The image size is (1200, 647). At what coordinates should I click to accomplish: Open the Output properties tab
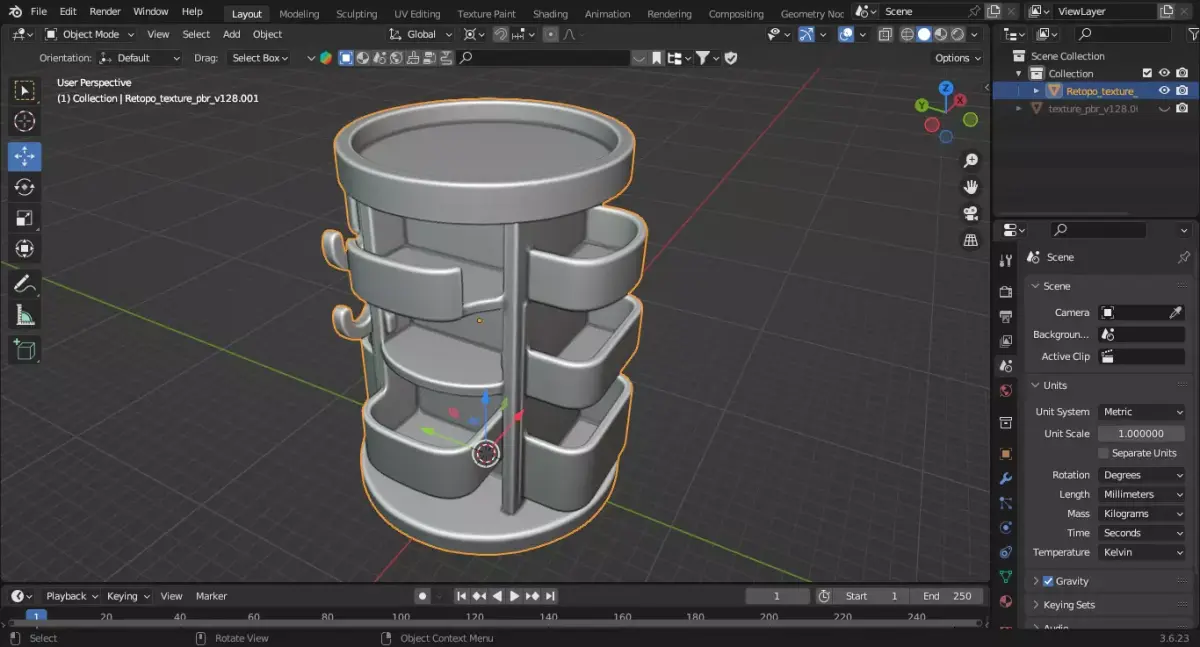click(1006, 317)
